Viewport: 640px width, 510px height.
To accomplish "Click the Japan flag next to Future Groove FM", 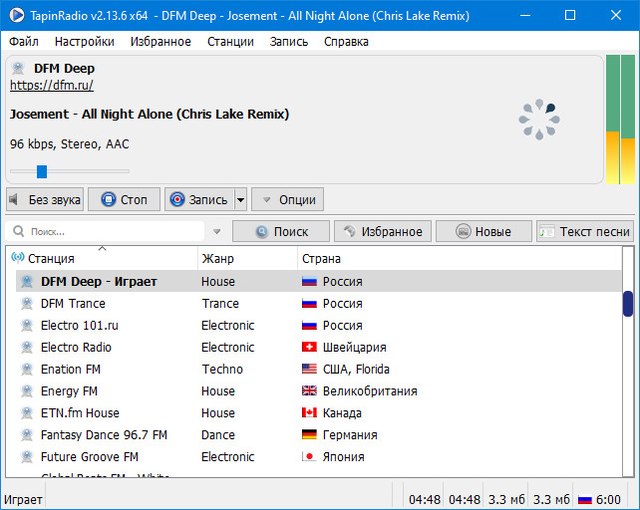I will (x=309, y=457).
